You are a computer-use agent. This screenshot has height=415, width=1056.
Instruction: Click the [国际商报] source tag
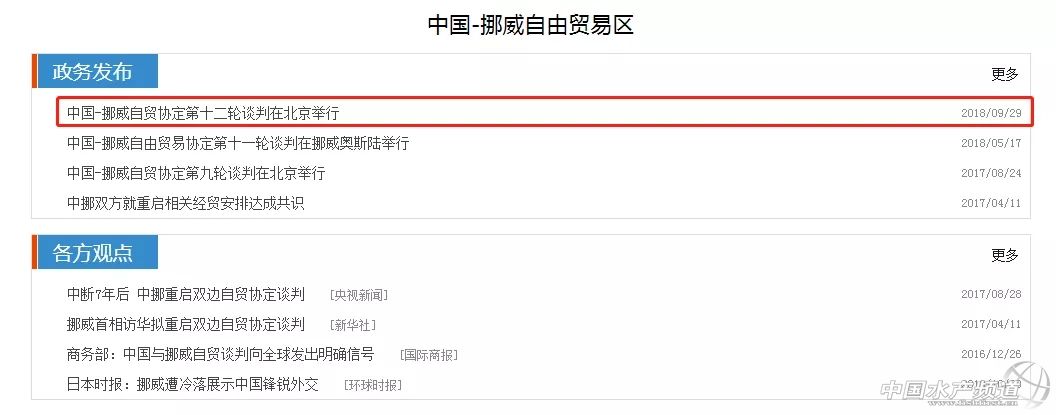428,355
